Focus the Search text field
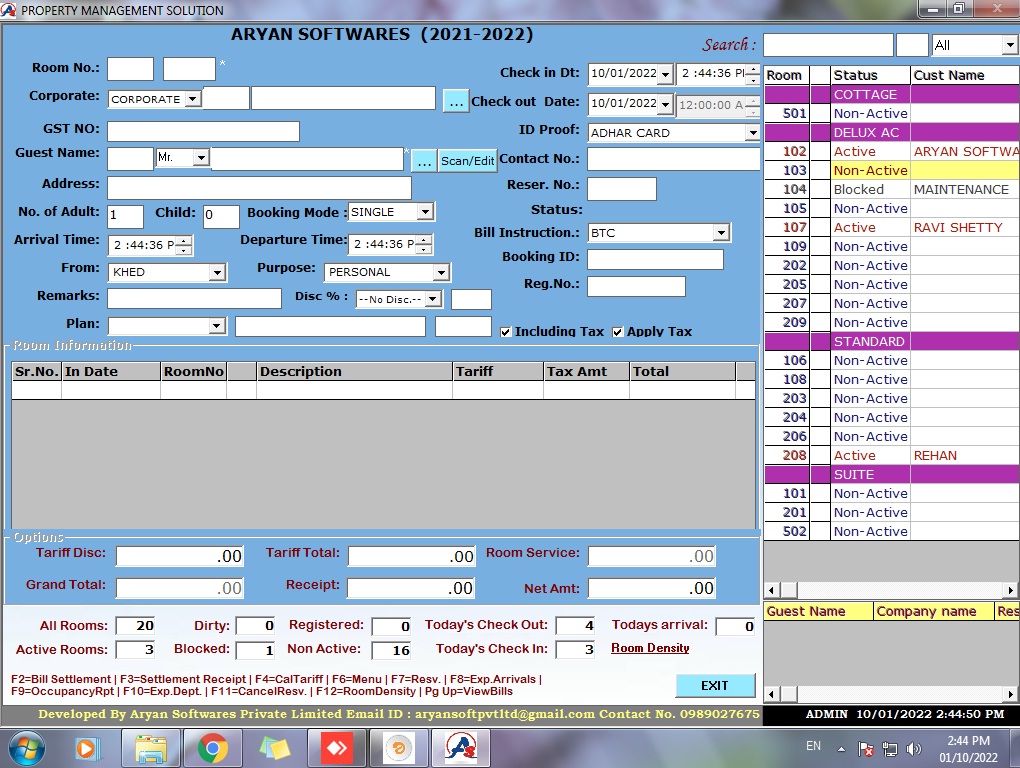 point(827,45)
